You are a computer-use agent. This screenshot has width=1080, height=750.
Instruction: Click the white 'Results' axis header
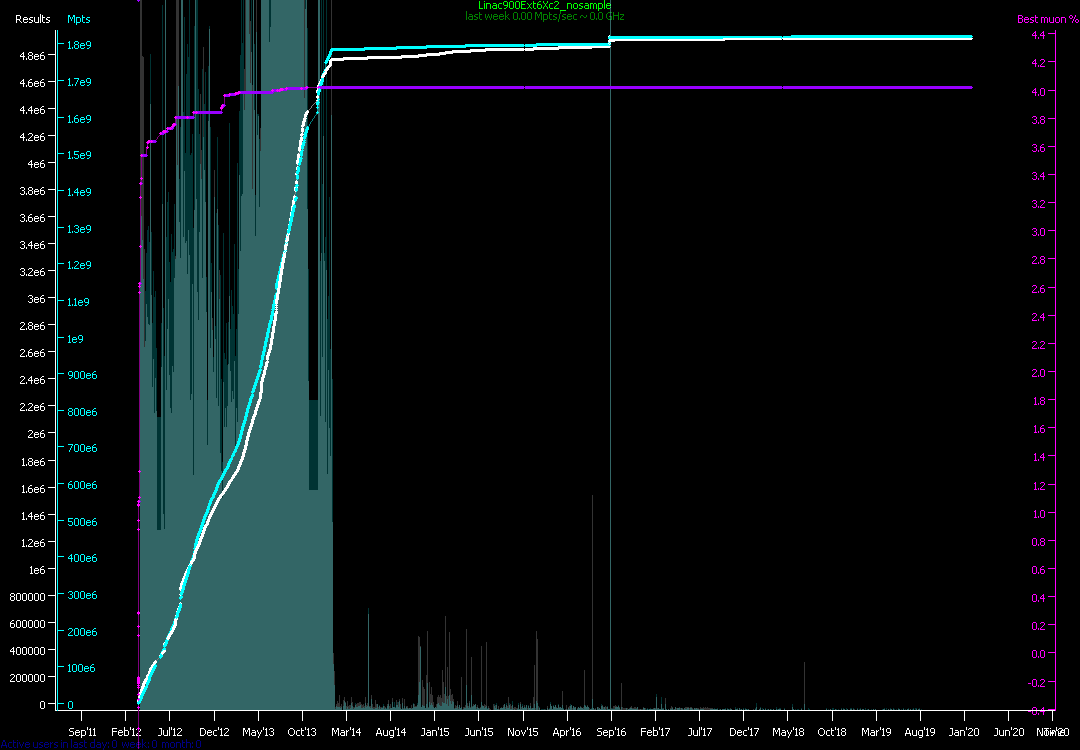click(33, 19)
